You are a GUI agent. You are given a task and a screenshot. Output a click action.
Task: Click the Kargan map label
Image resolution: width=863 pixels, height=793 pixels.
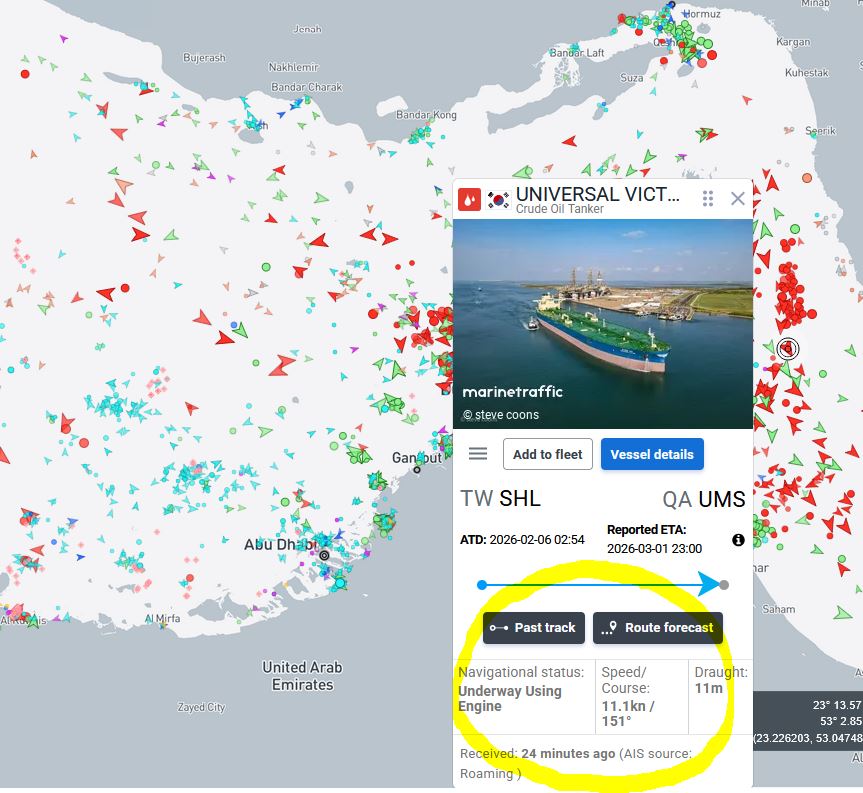tap(793, 42)
